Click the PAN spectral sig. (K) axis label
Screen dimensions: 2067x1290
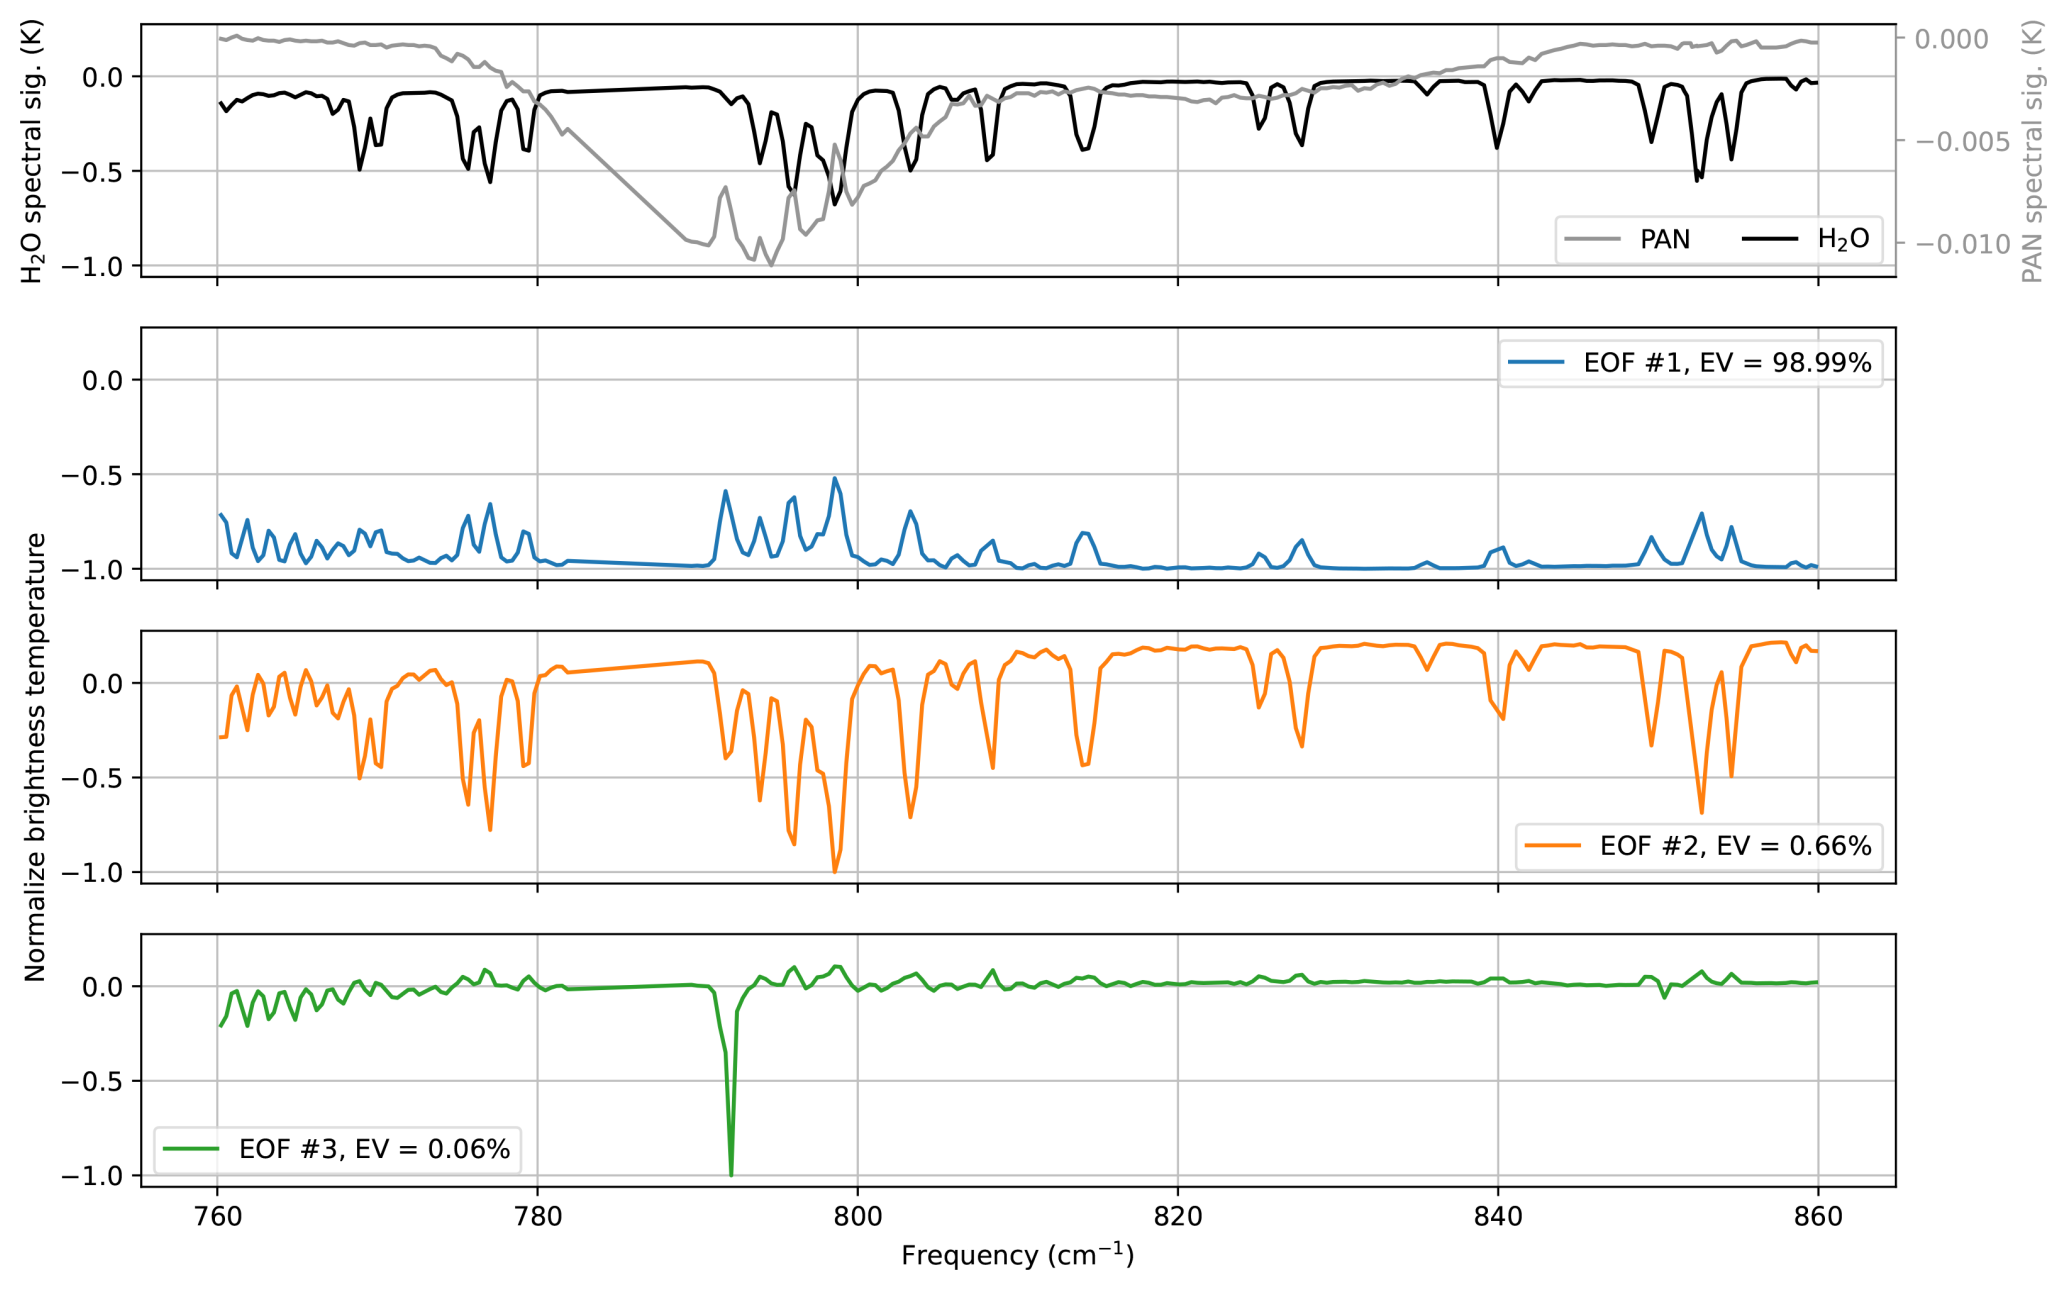tap(2032, 150)
